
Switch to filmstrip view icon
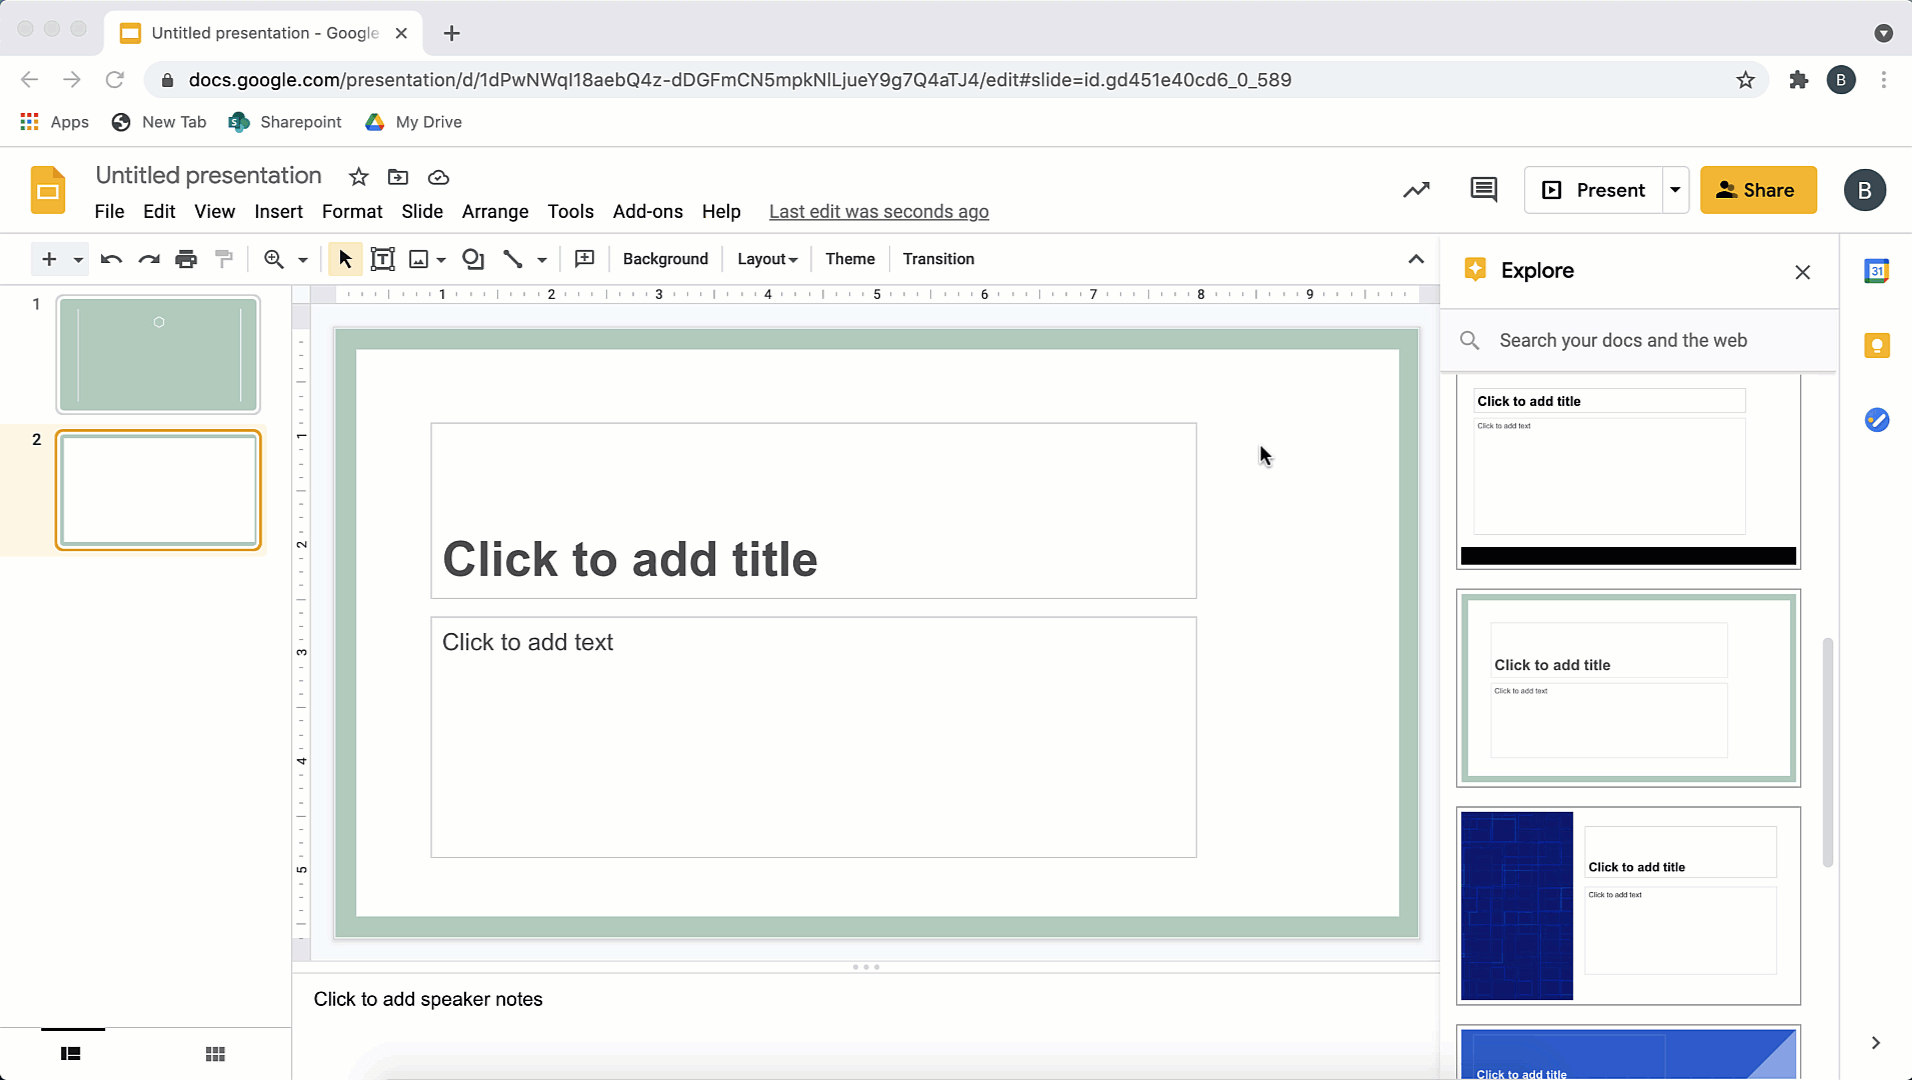(70, 1054)
